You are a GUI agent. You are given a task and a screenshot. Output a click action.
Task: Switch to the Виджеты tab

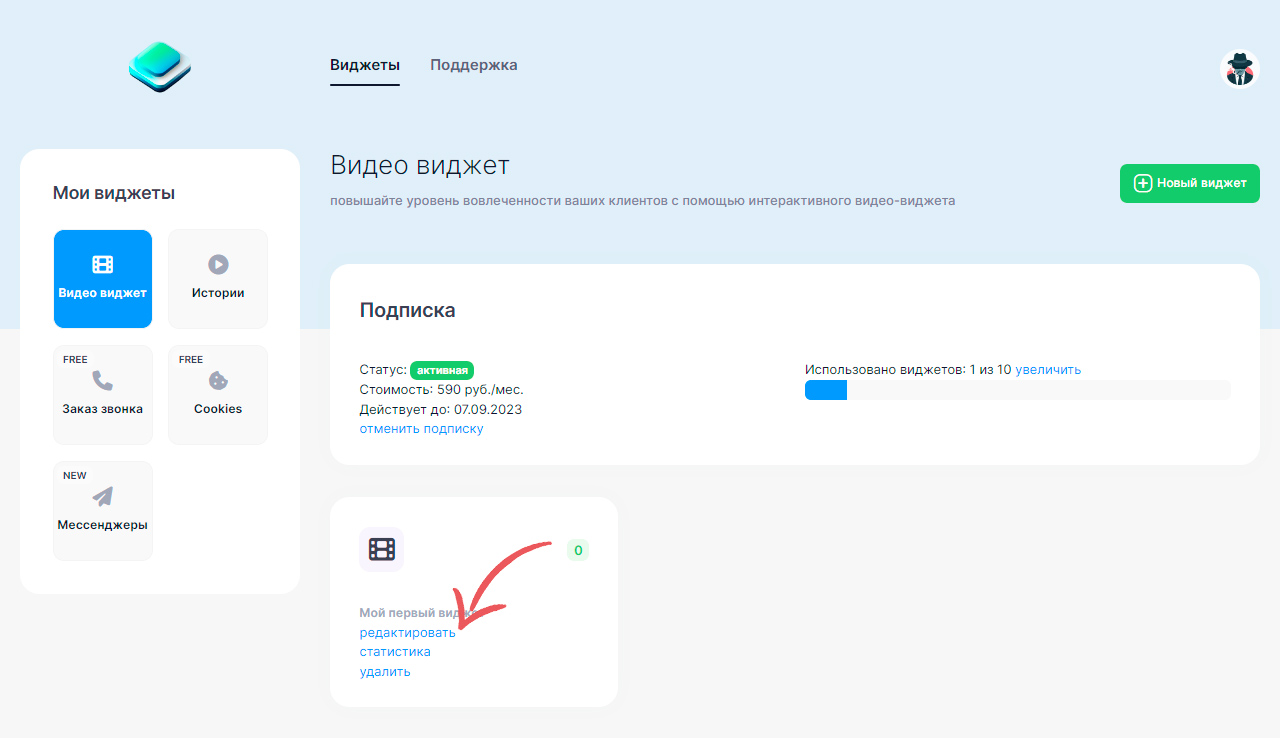(x=365, y=65)
